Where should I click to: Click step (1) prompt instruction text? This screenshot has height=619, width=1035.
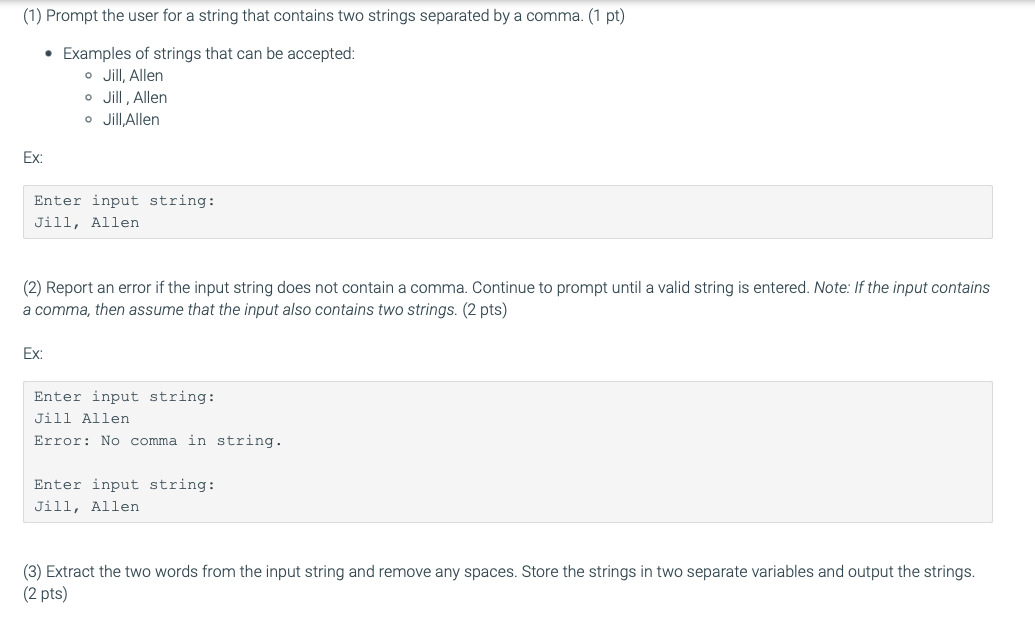(x=323, y=16)
